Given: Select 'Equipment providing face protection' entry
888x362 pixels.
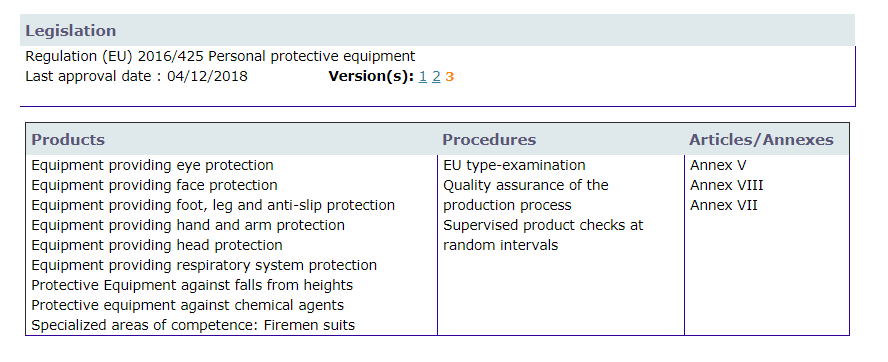Looking at the screenshot, I should click(154, 185).
